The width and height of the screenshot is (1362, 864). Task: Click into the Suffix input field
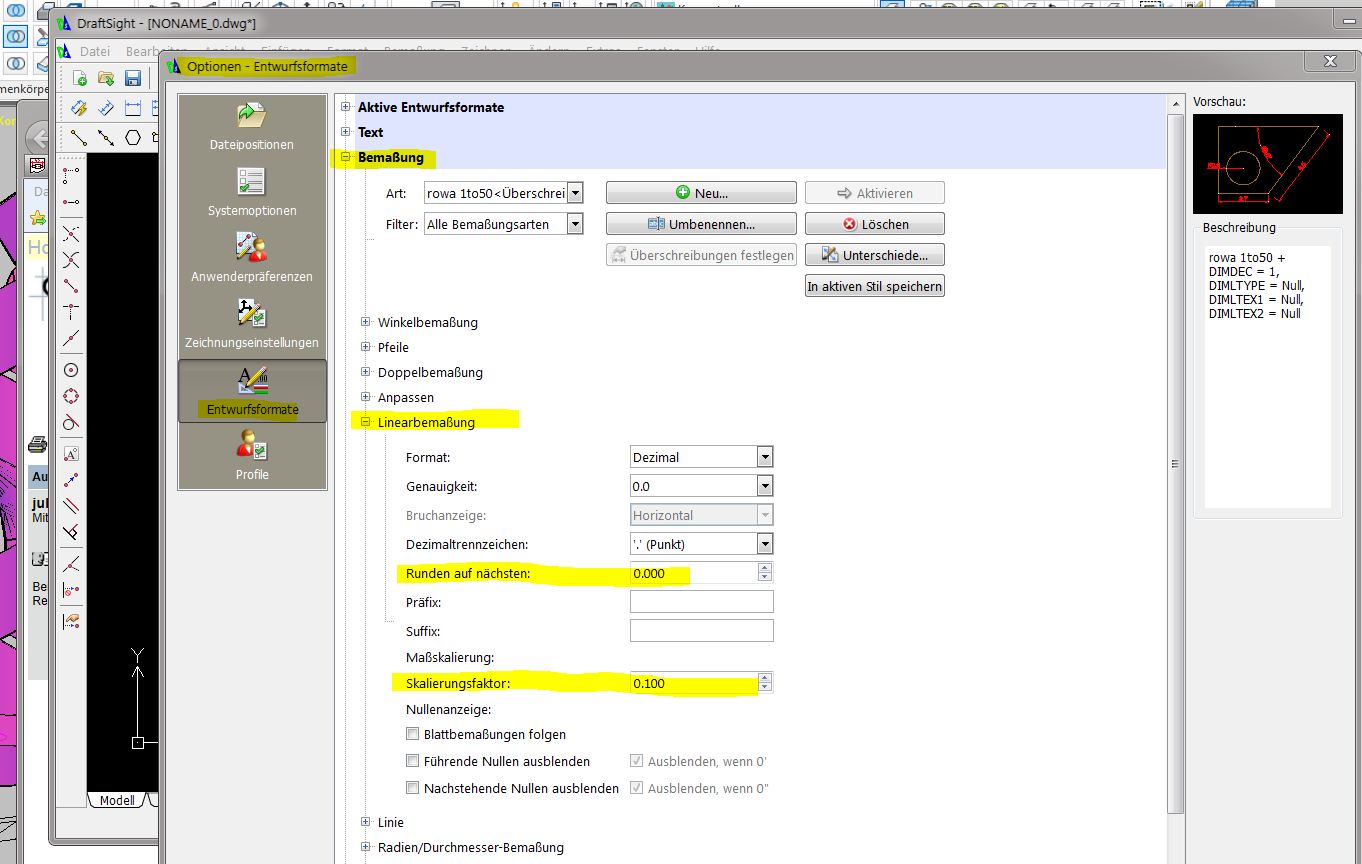coord(702,631)
